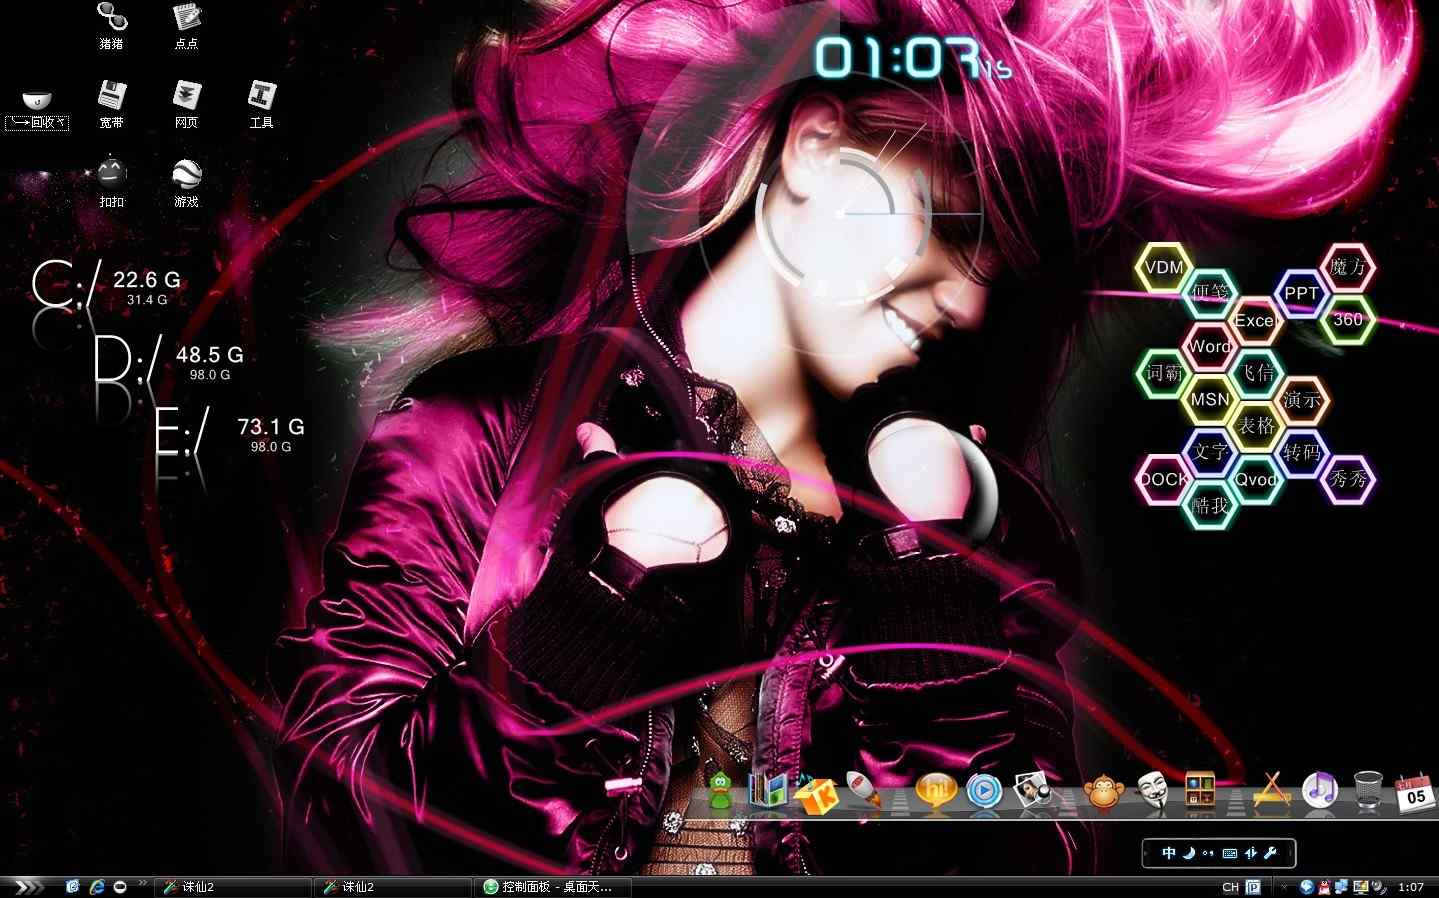Launch the 演示 hexagon shortcut
The width and height of the screenshot is (1439, 898).
(1302, 400)
